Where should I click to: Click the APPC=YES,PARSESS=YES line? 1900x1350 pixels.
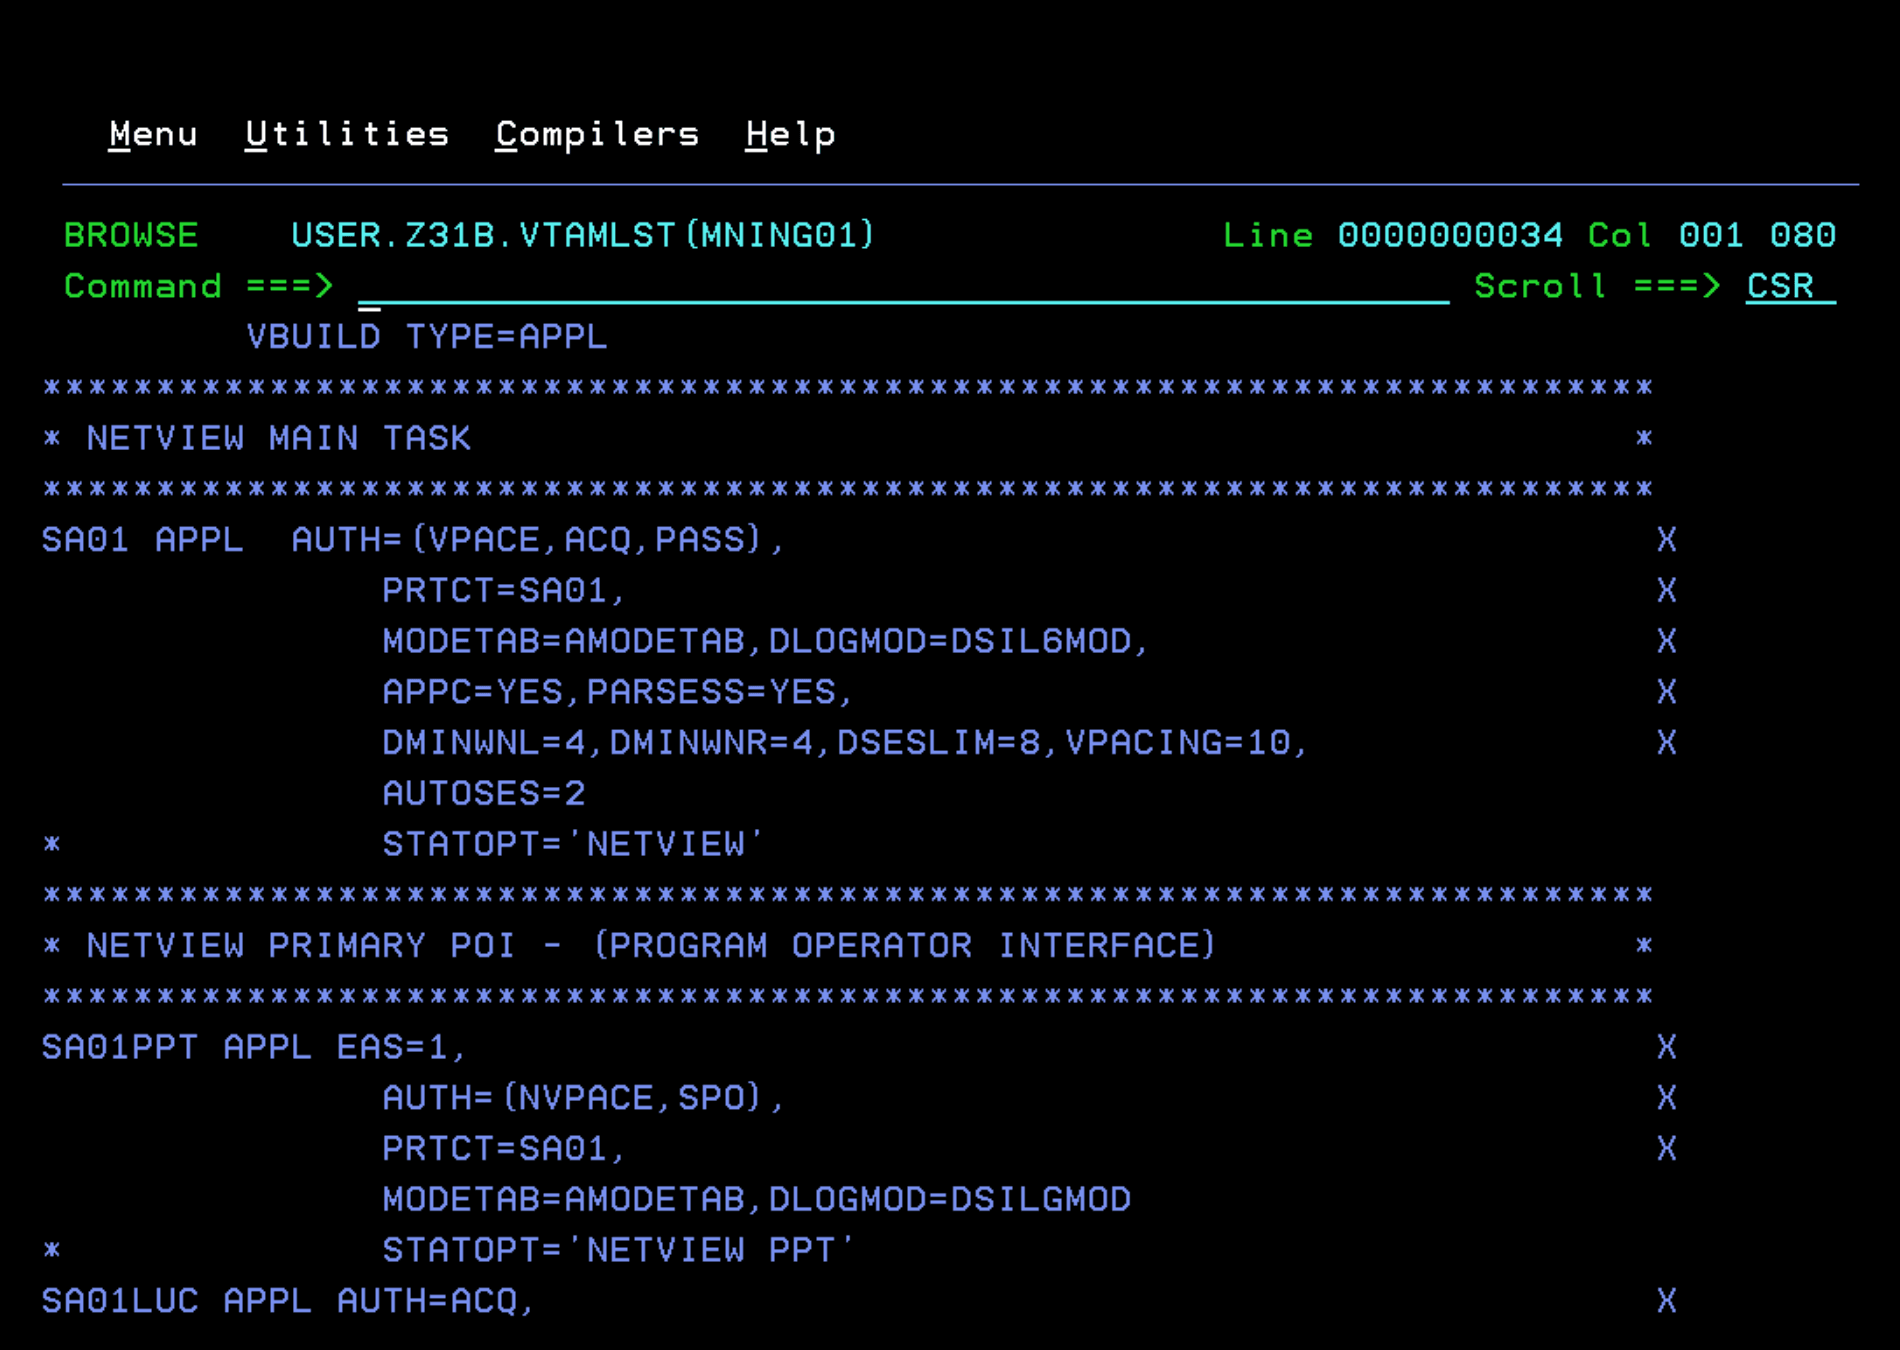[x=616, y=692]
